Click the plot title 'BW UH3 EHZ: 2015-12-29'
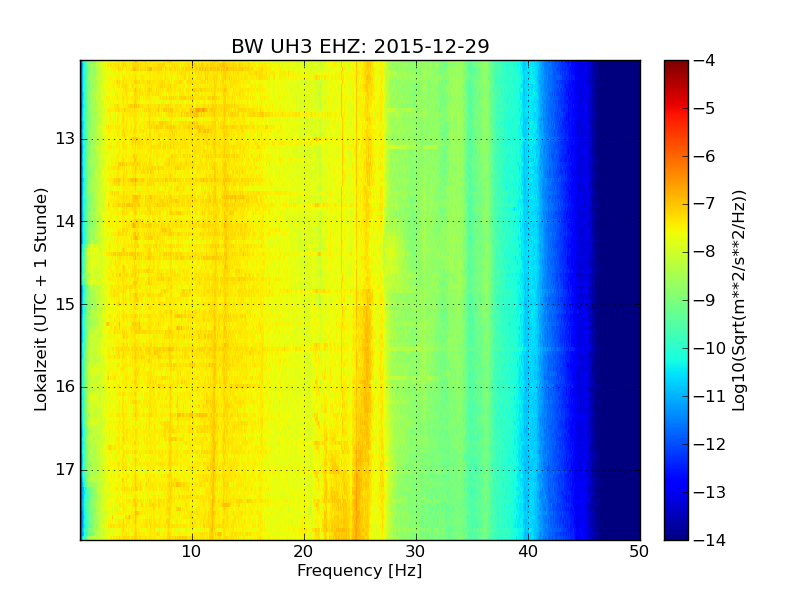Viewport: 800px width, 600px height. pos(360,46)
